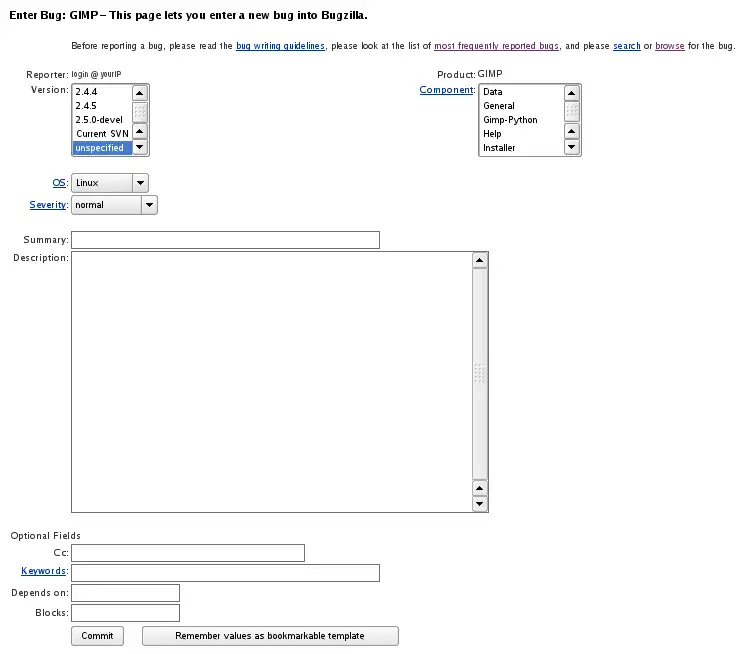
Task: Focus the Cc input field
Action: coord(187,553)
